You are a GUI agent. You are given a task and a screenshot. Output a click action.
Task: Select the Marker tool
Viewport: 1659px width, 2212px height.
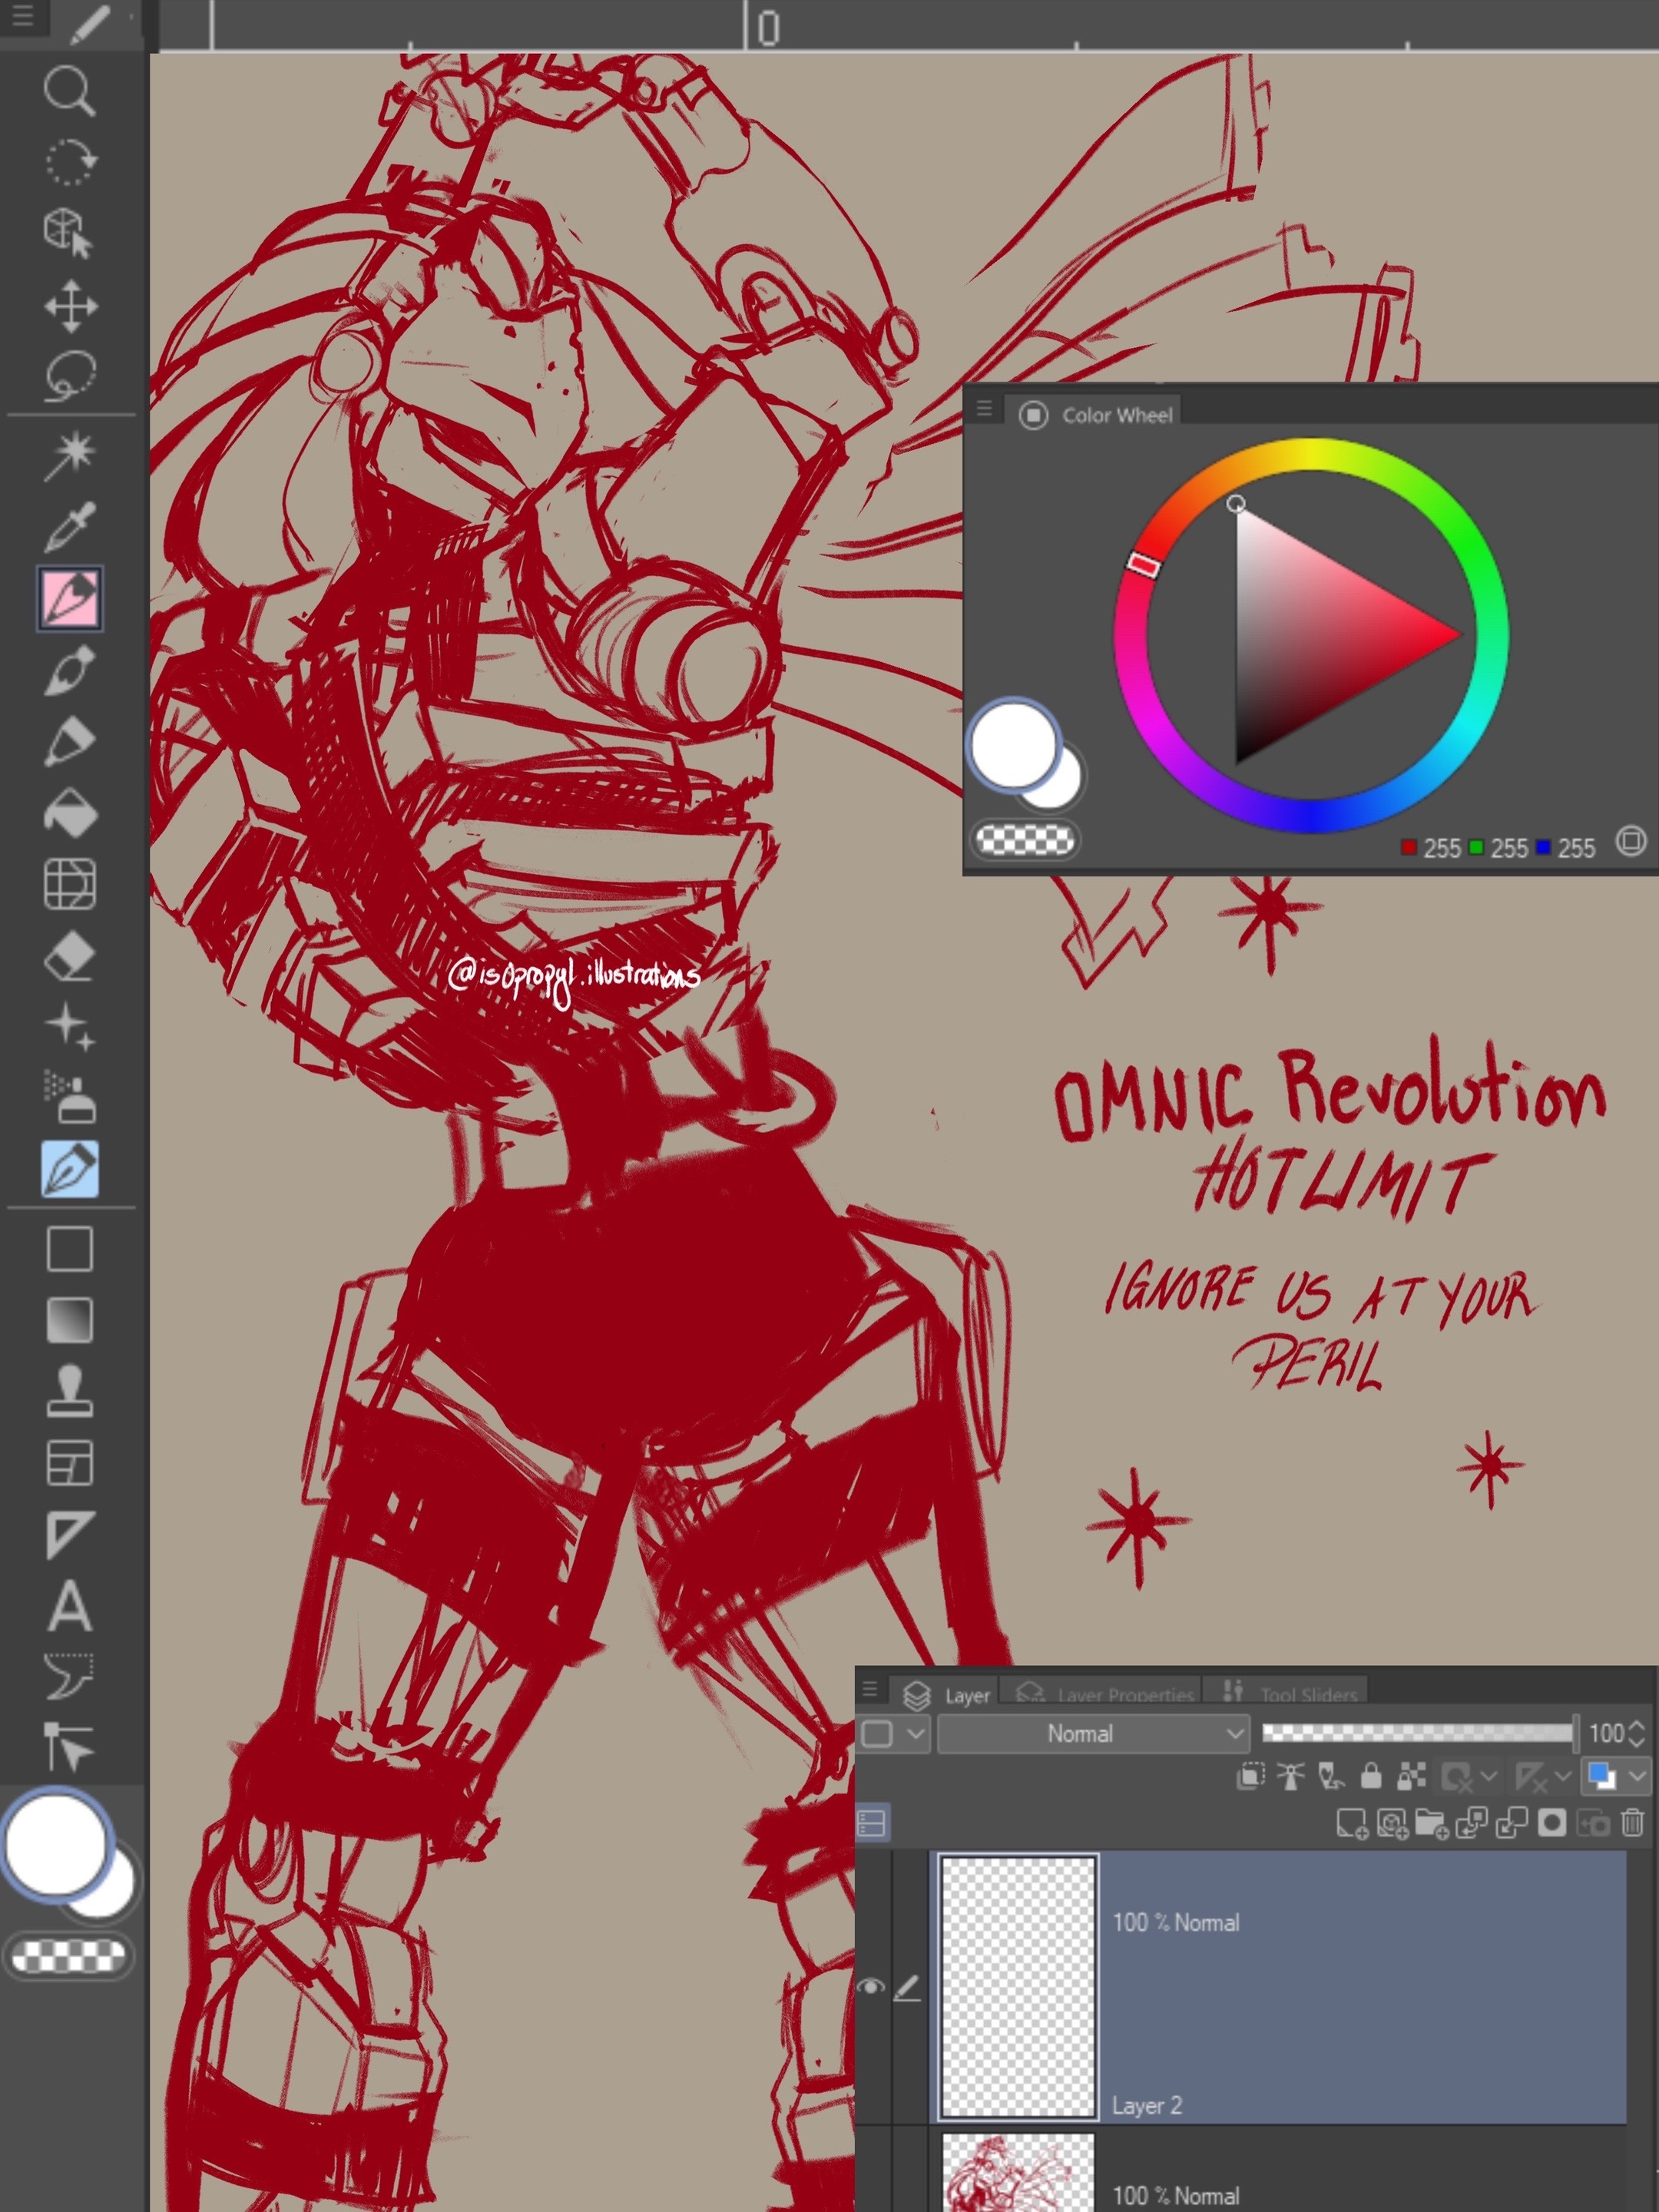70,742
